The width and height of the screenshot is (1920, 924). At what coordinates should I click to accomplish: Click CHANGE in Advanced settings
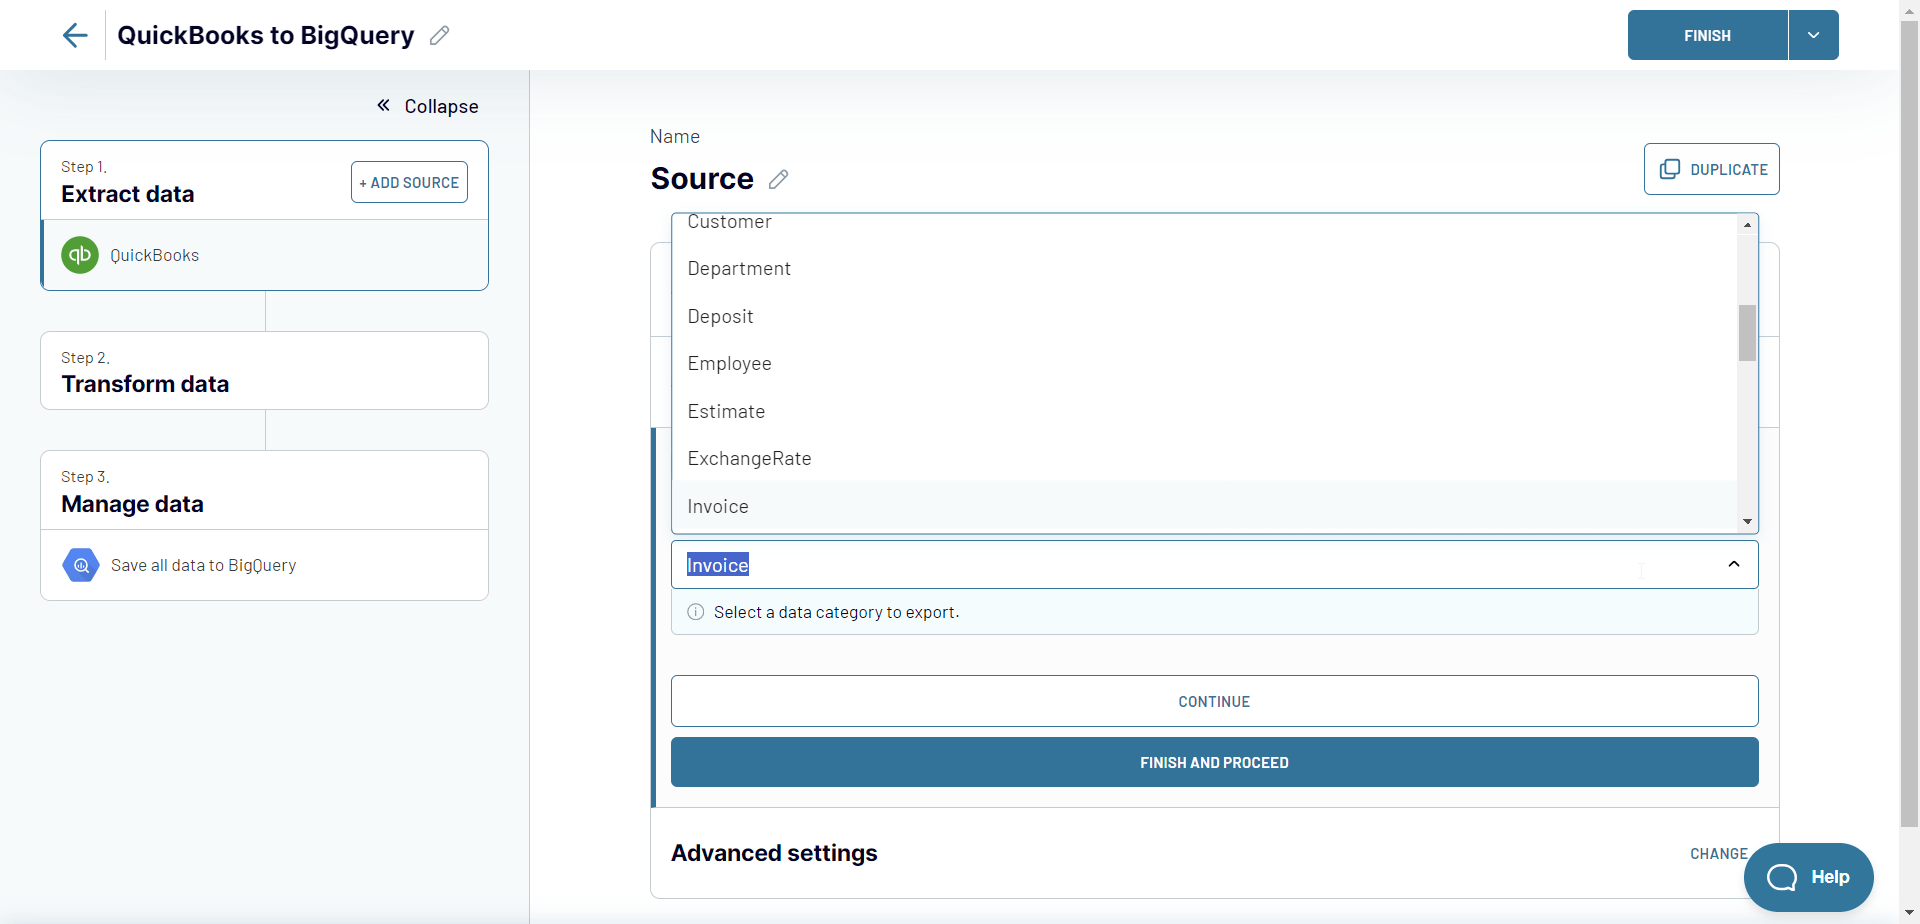pos(1718,853)
